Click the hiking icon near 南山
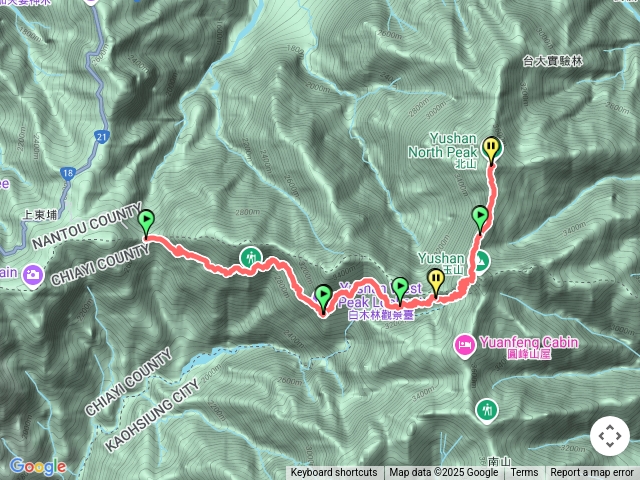 [487, 410]
